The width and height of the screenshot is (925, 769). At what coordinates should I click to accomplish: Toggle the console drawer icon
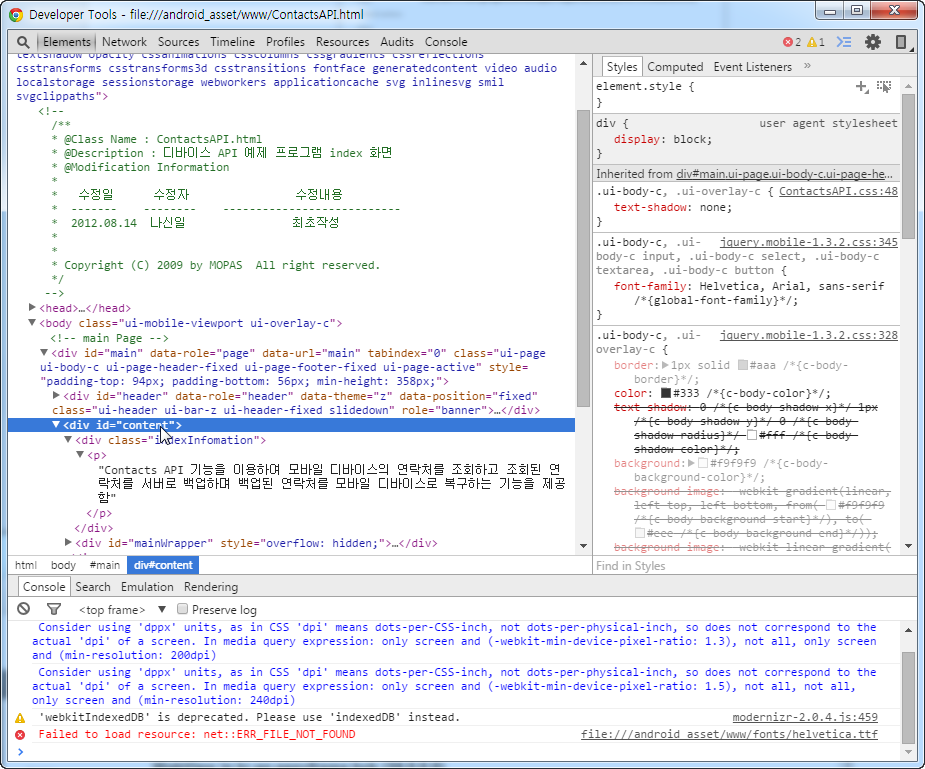pyautogui.click(x=843, y=42)
